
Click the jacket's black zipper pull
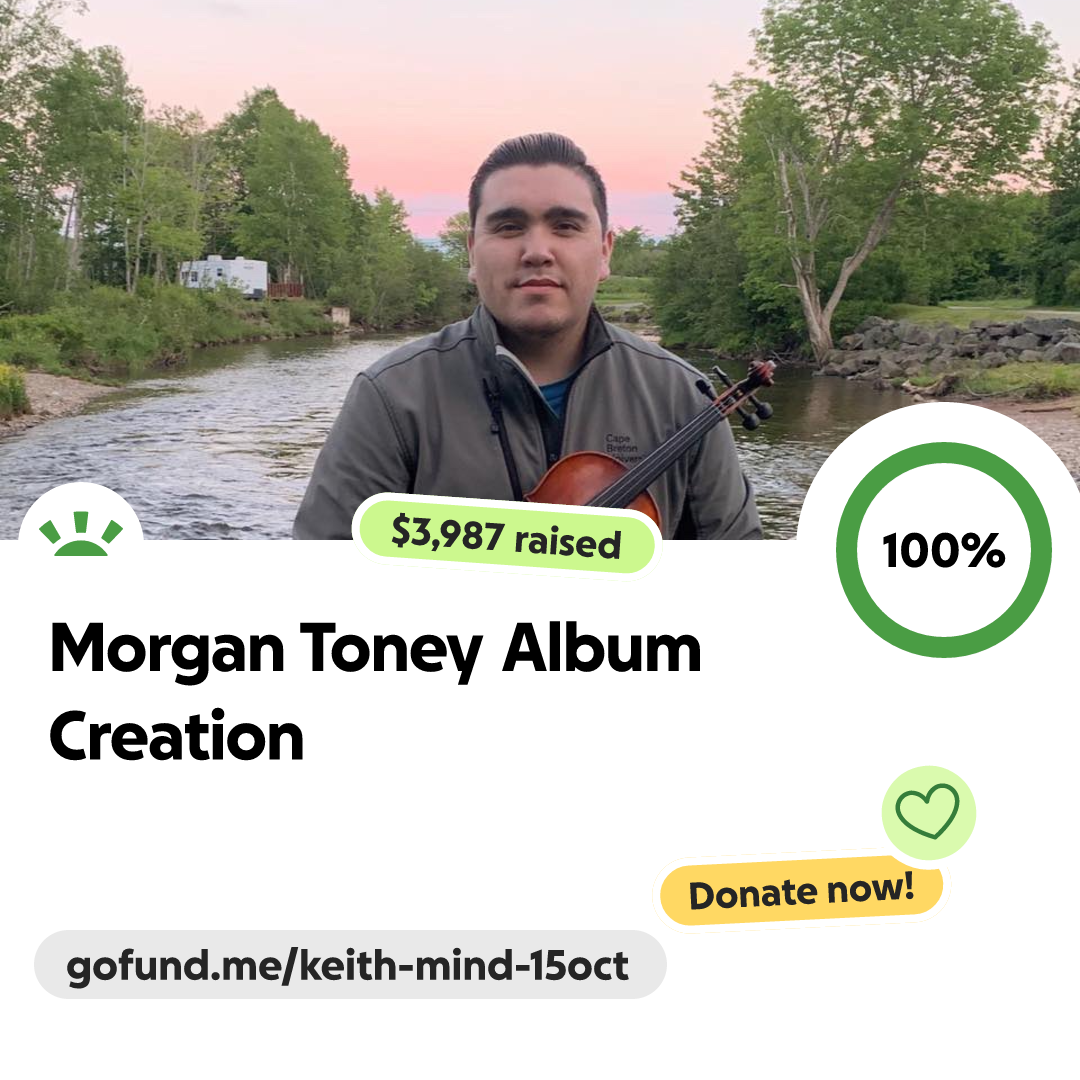(x=493, y=406)
